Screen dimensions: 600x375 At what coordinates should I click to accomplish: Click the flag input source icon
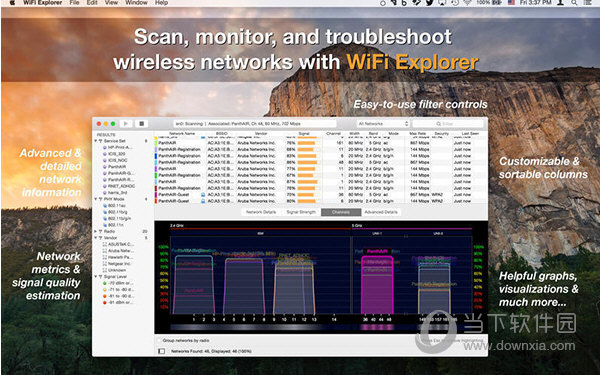[511, 3]
